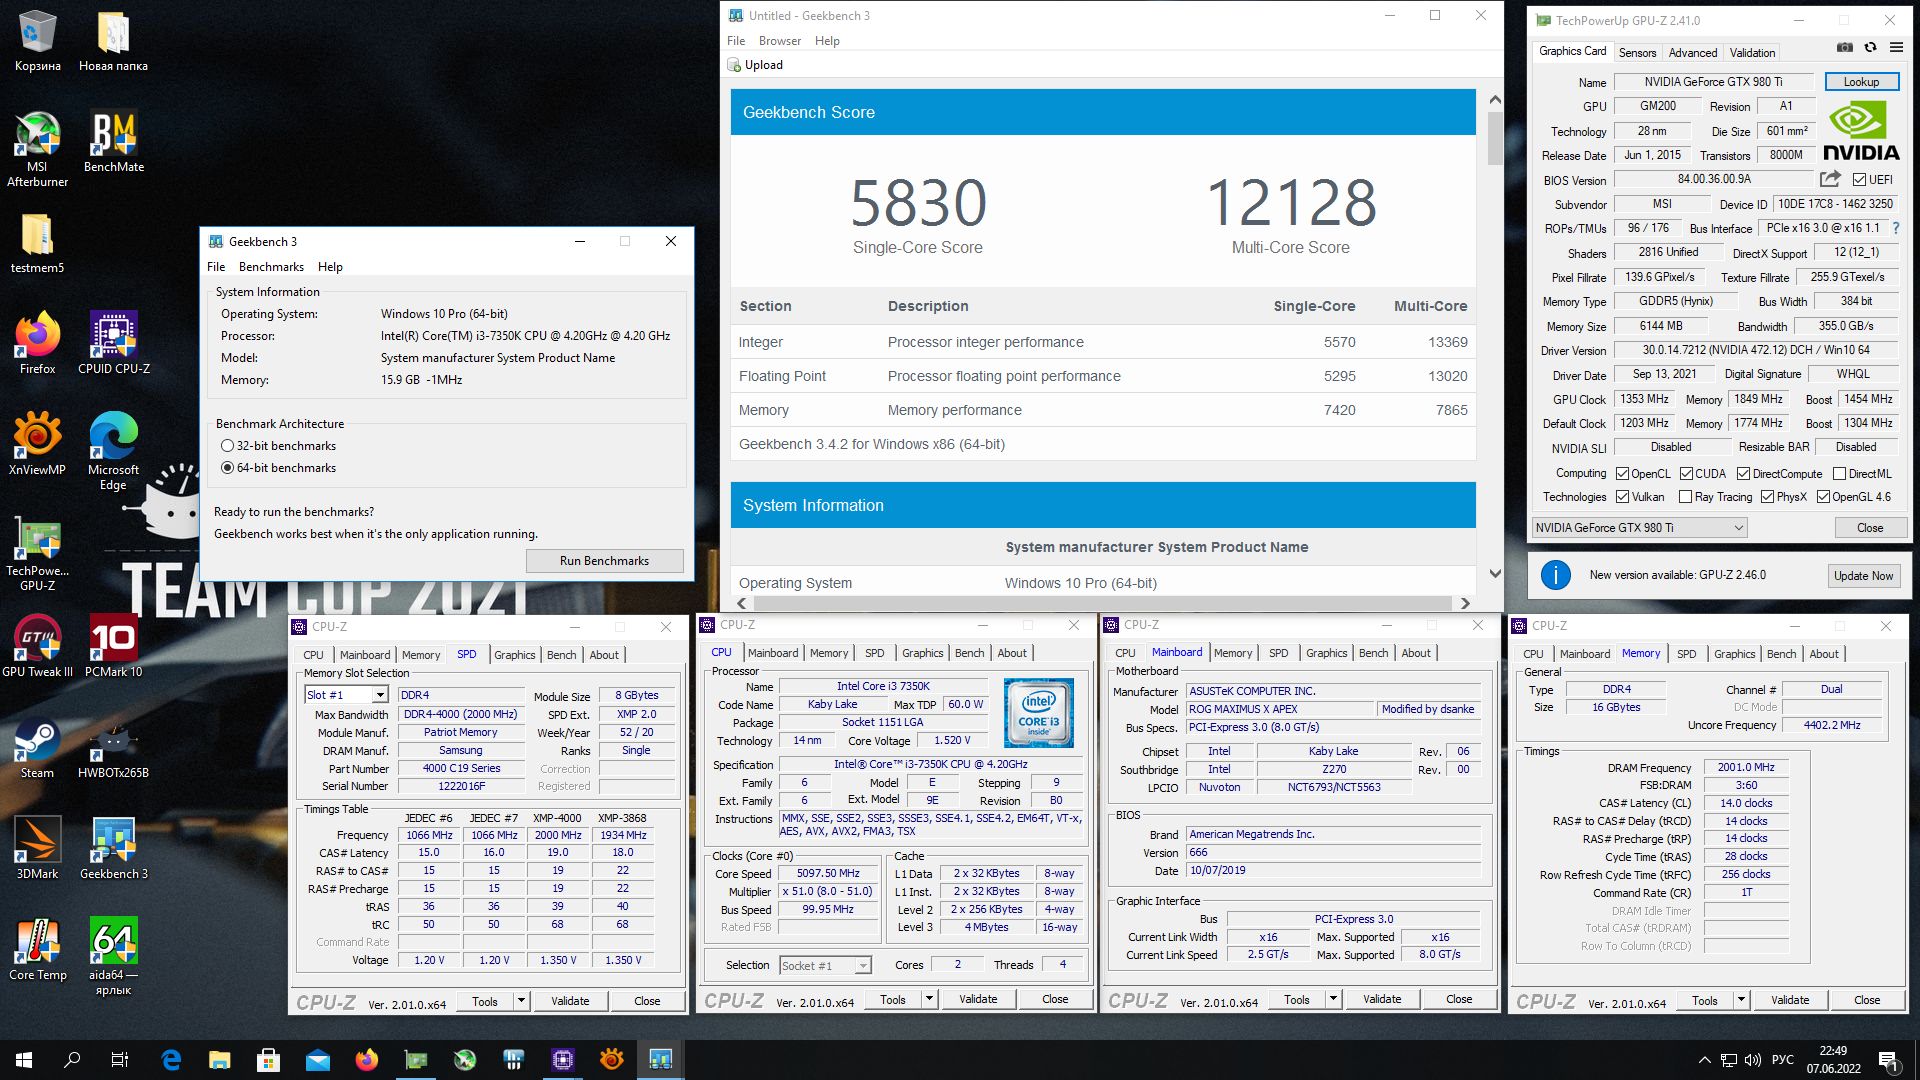Click the NVIDIA logo in GPU-Z
The image size is (1920, 1080).
pyautogui.click(x=1860, y=131)
